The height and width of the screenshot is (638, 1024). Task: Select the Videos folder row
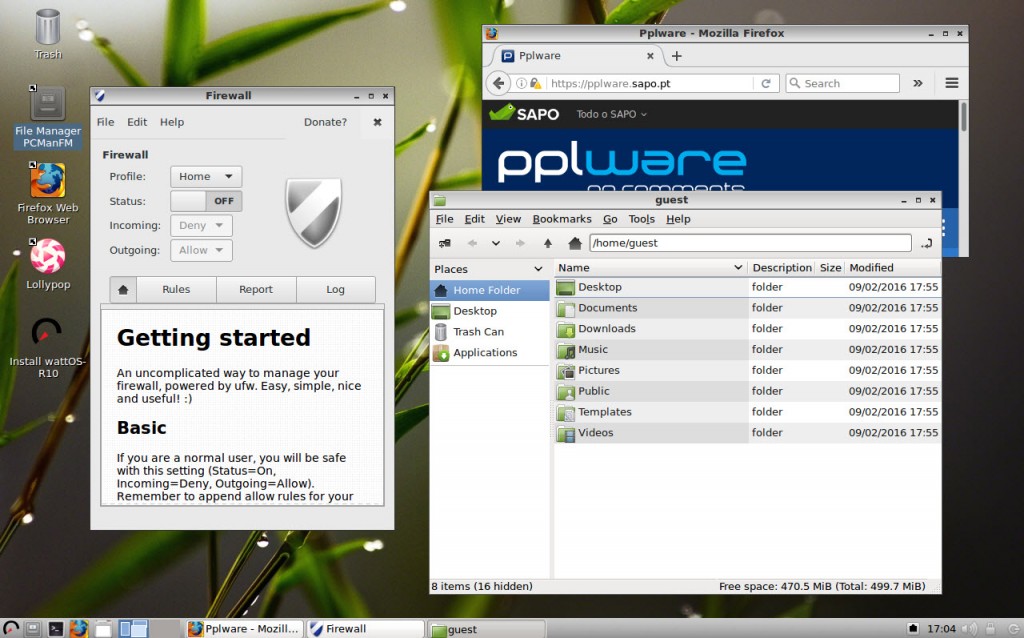[748, 433]
